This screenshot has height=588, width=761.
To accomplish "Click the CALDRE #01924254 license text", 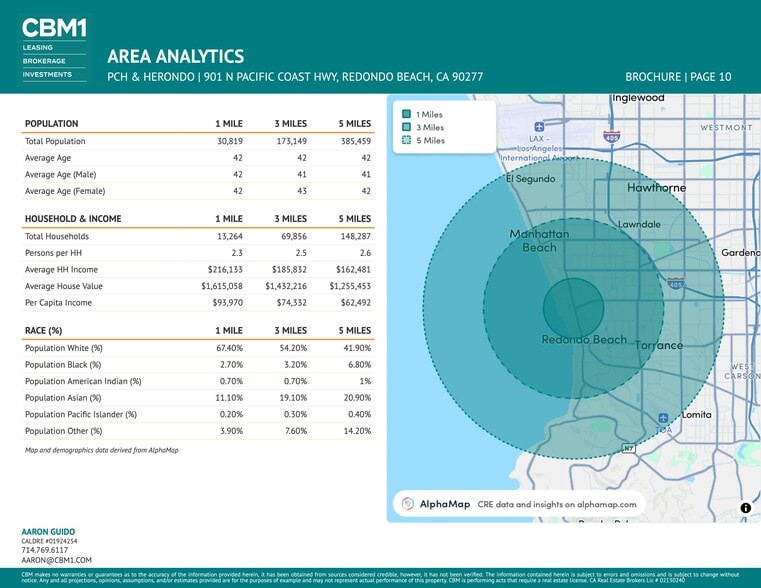I will point(50,541).
